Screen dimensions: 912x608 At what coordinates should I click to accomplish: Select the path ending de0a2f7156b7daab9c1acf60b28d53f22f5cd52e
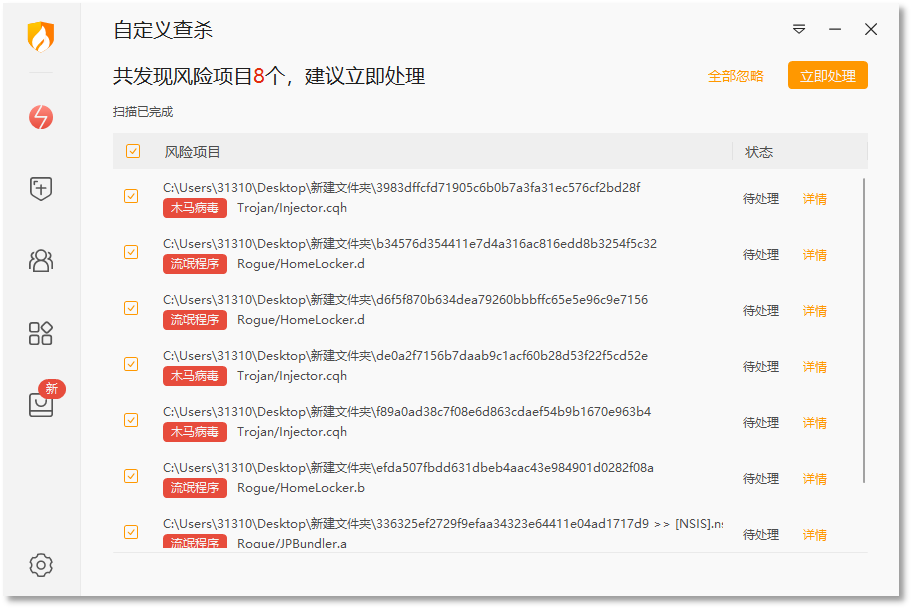(405, 355)
